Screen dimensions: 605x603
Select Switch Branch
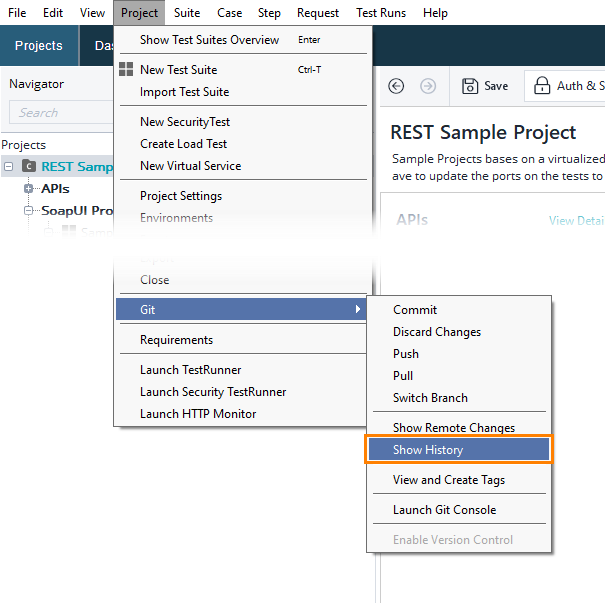[459, 398]
